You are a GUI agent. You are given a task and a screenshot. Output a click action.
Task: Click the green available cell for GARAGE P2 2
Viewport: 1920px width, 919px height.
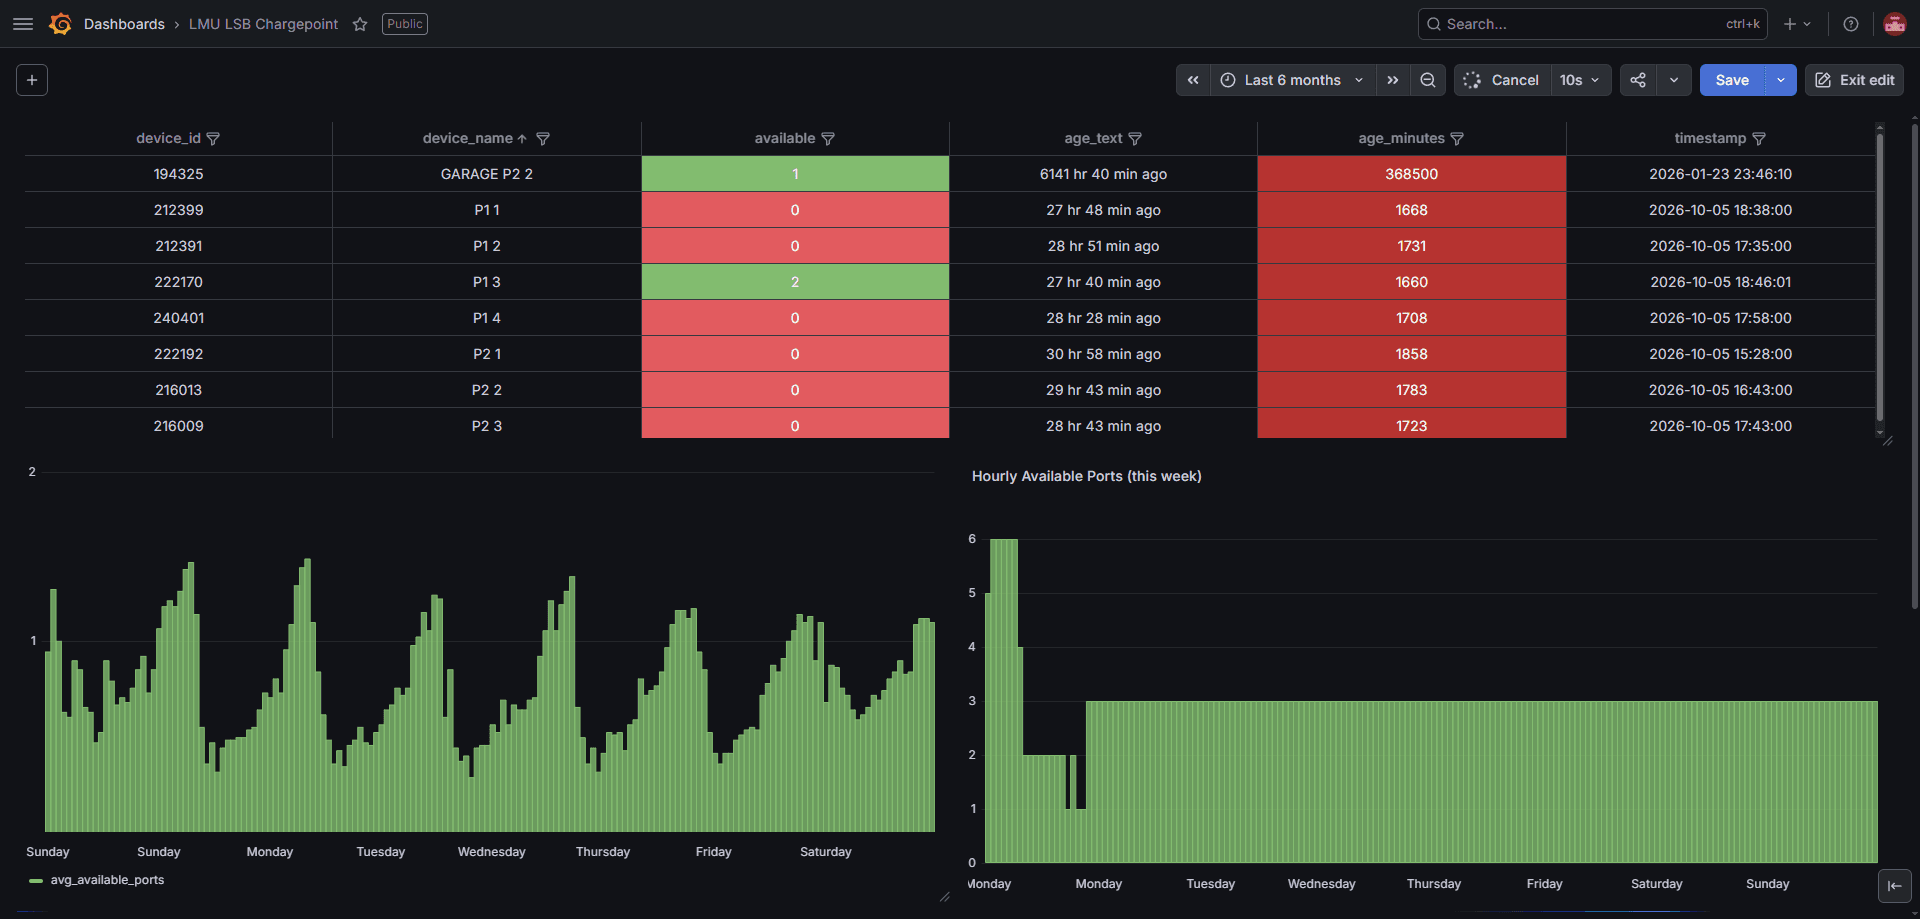tap(795, 174)
